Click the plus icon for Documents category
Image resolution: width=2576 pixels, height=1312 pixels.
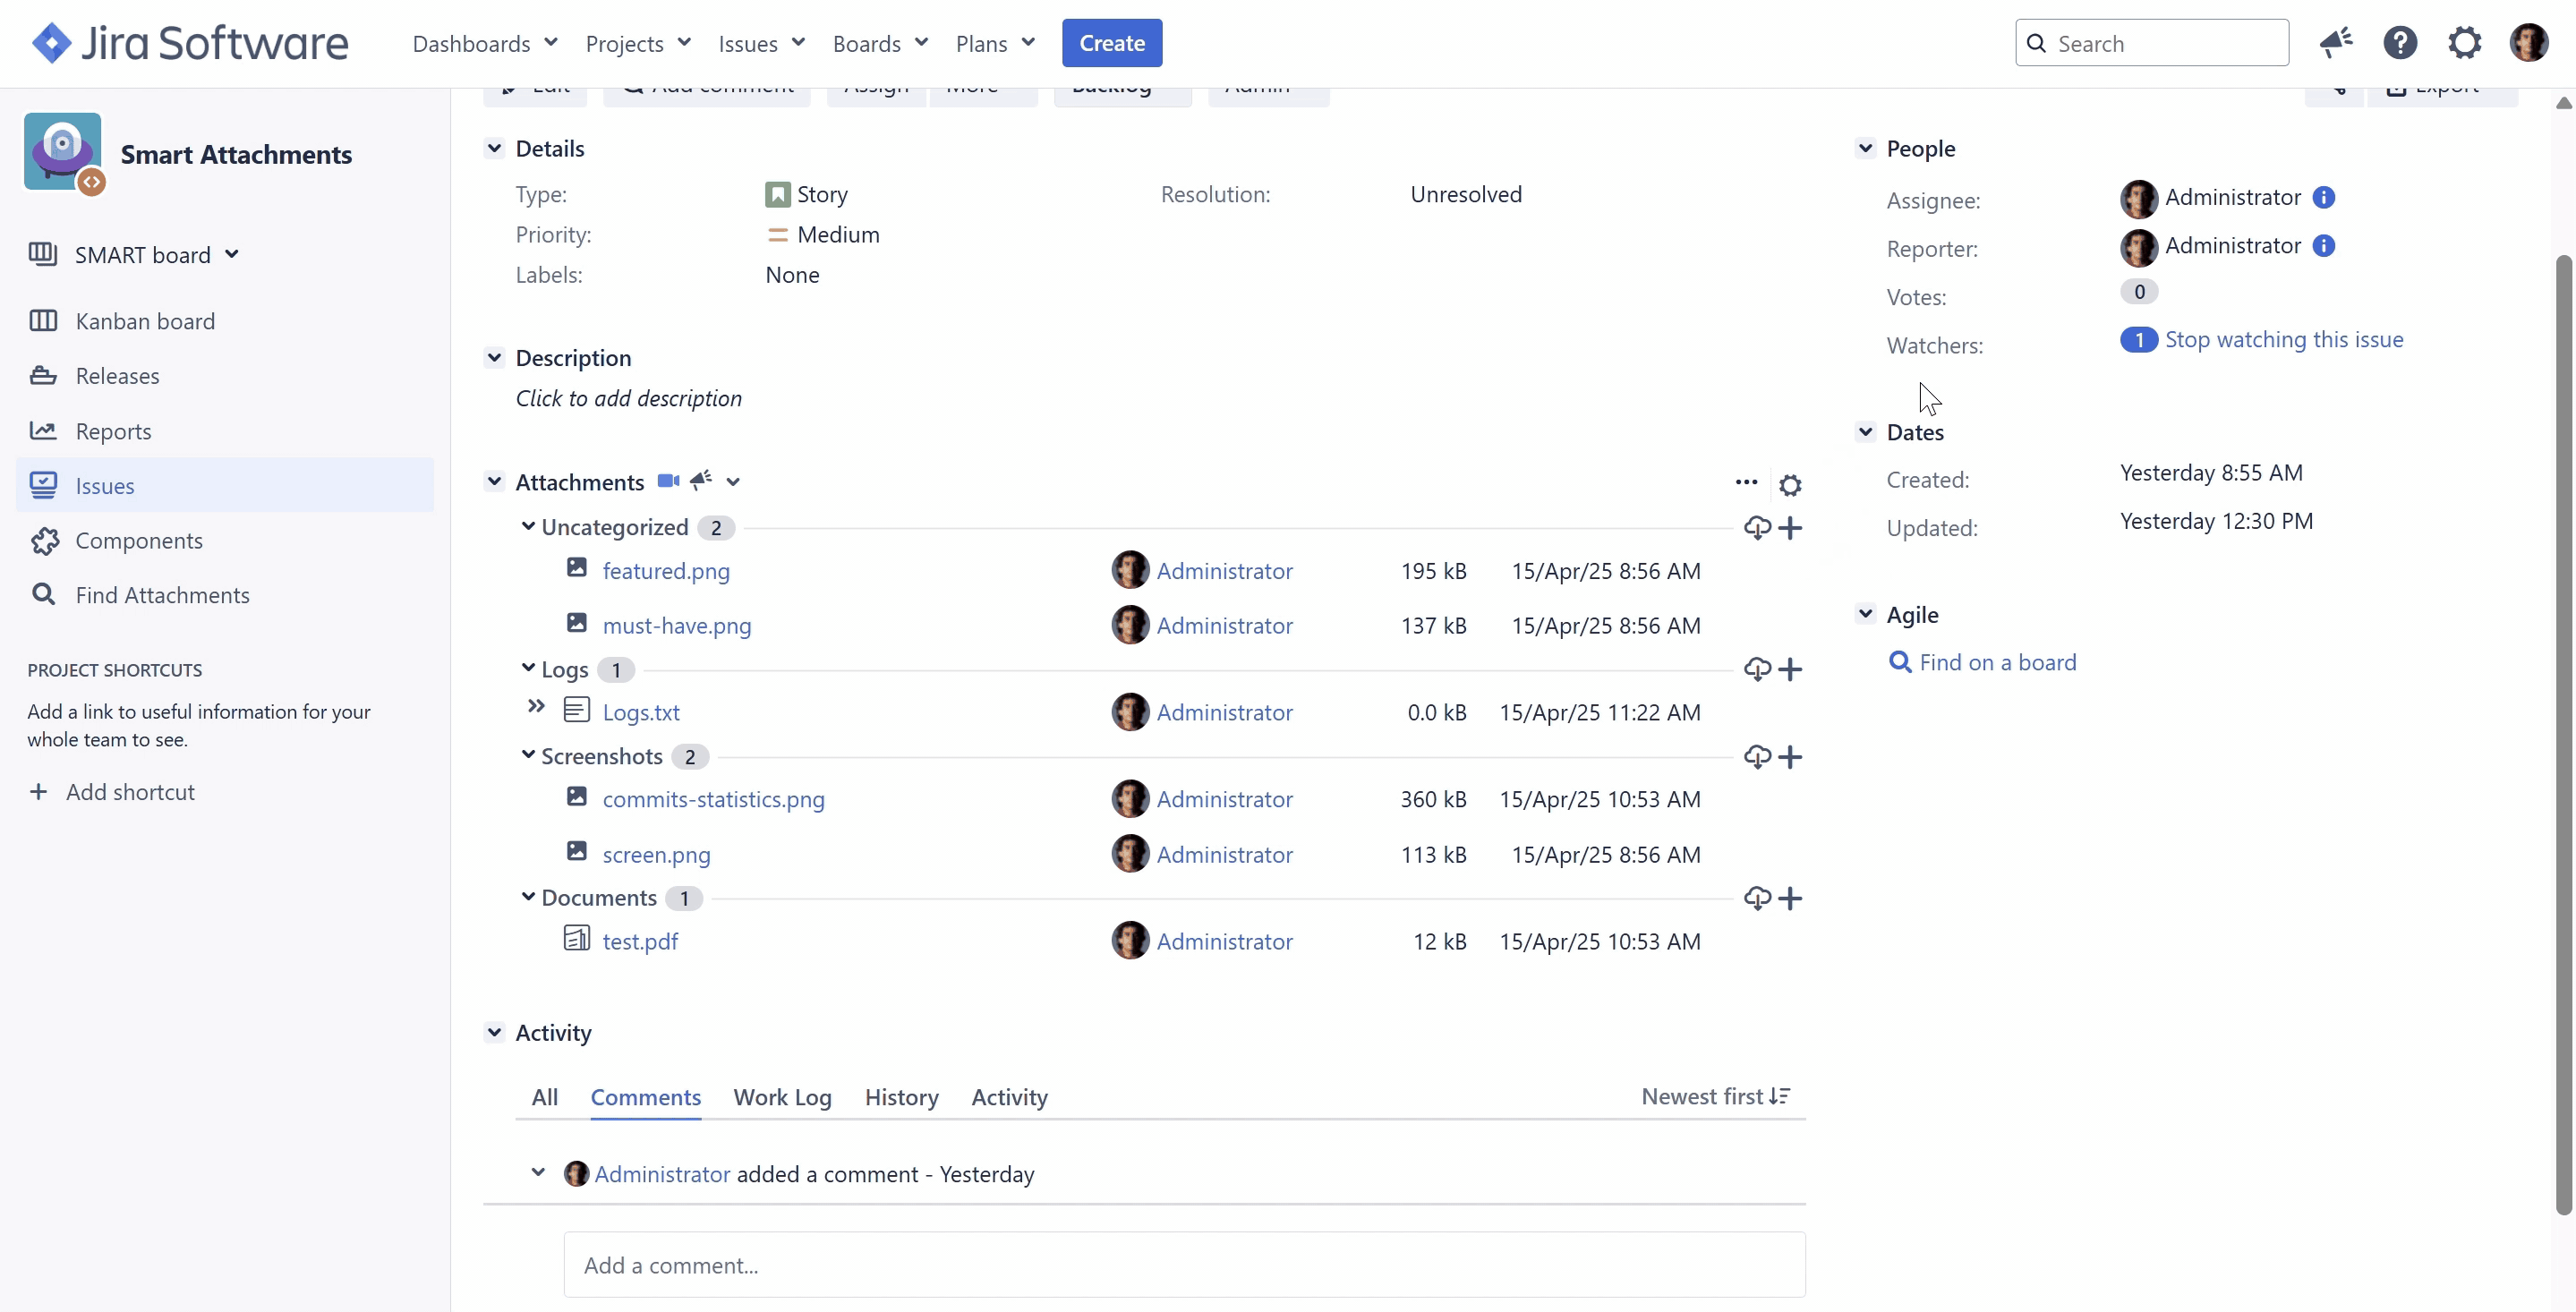pyautogui.click(x=1791, y=898)
